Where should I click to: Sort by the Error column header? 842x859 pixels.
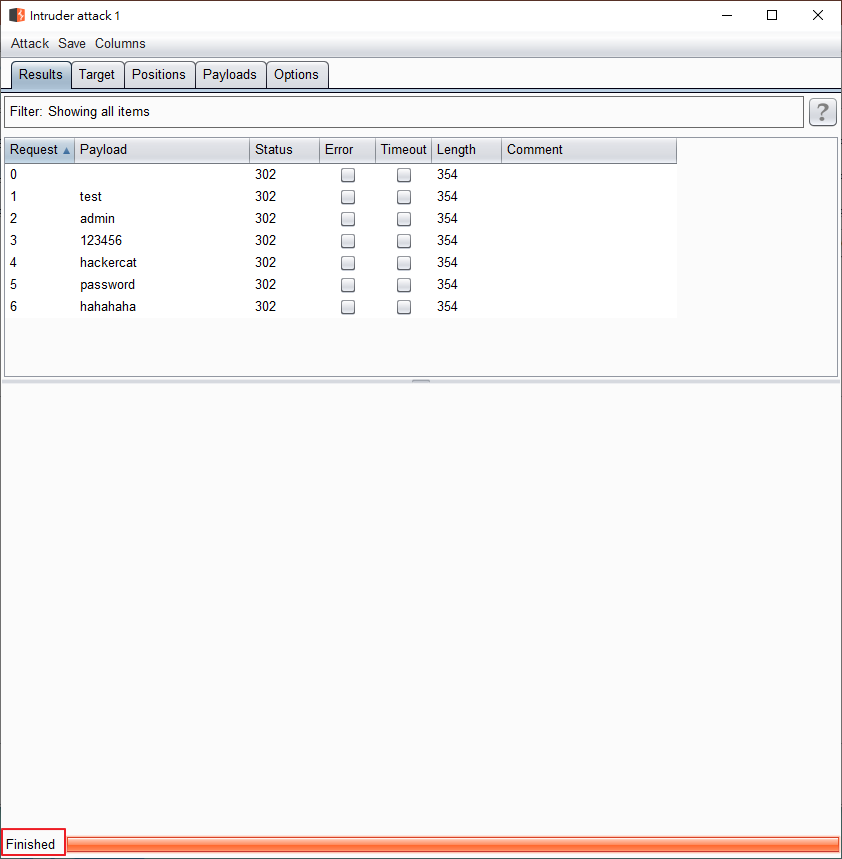348,150
